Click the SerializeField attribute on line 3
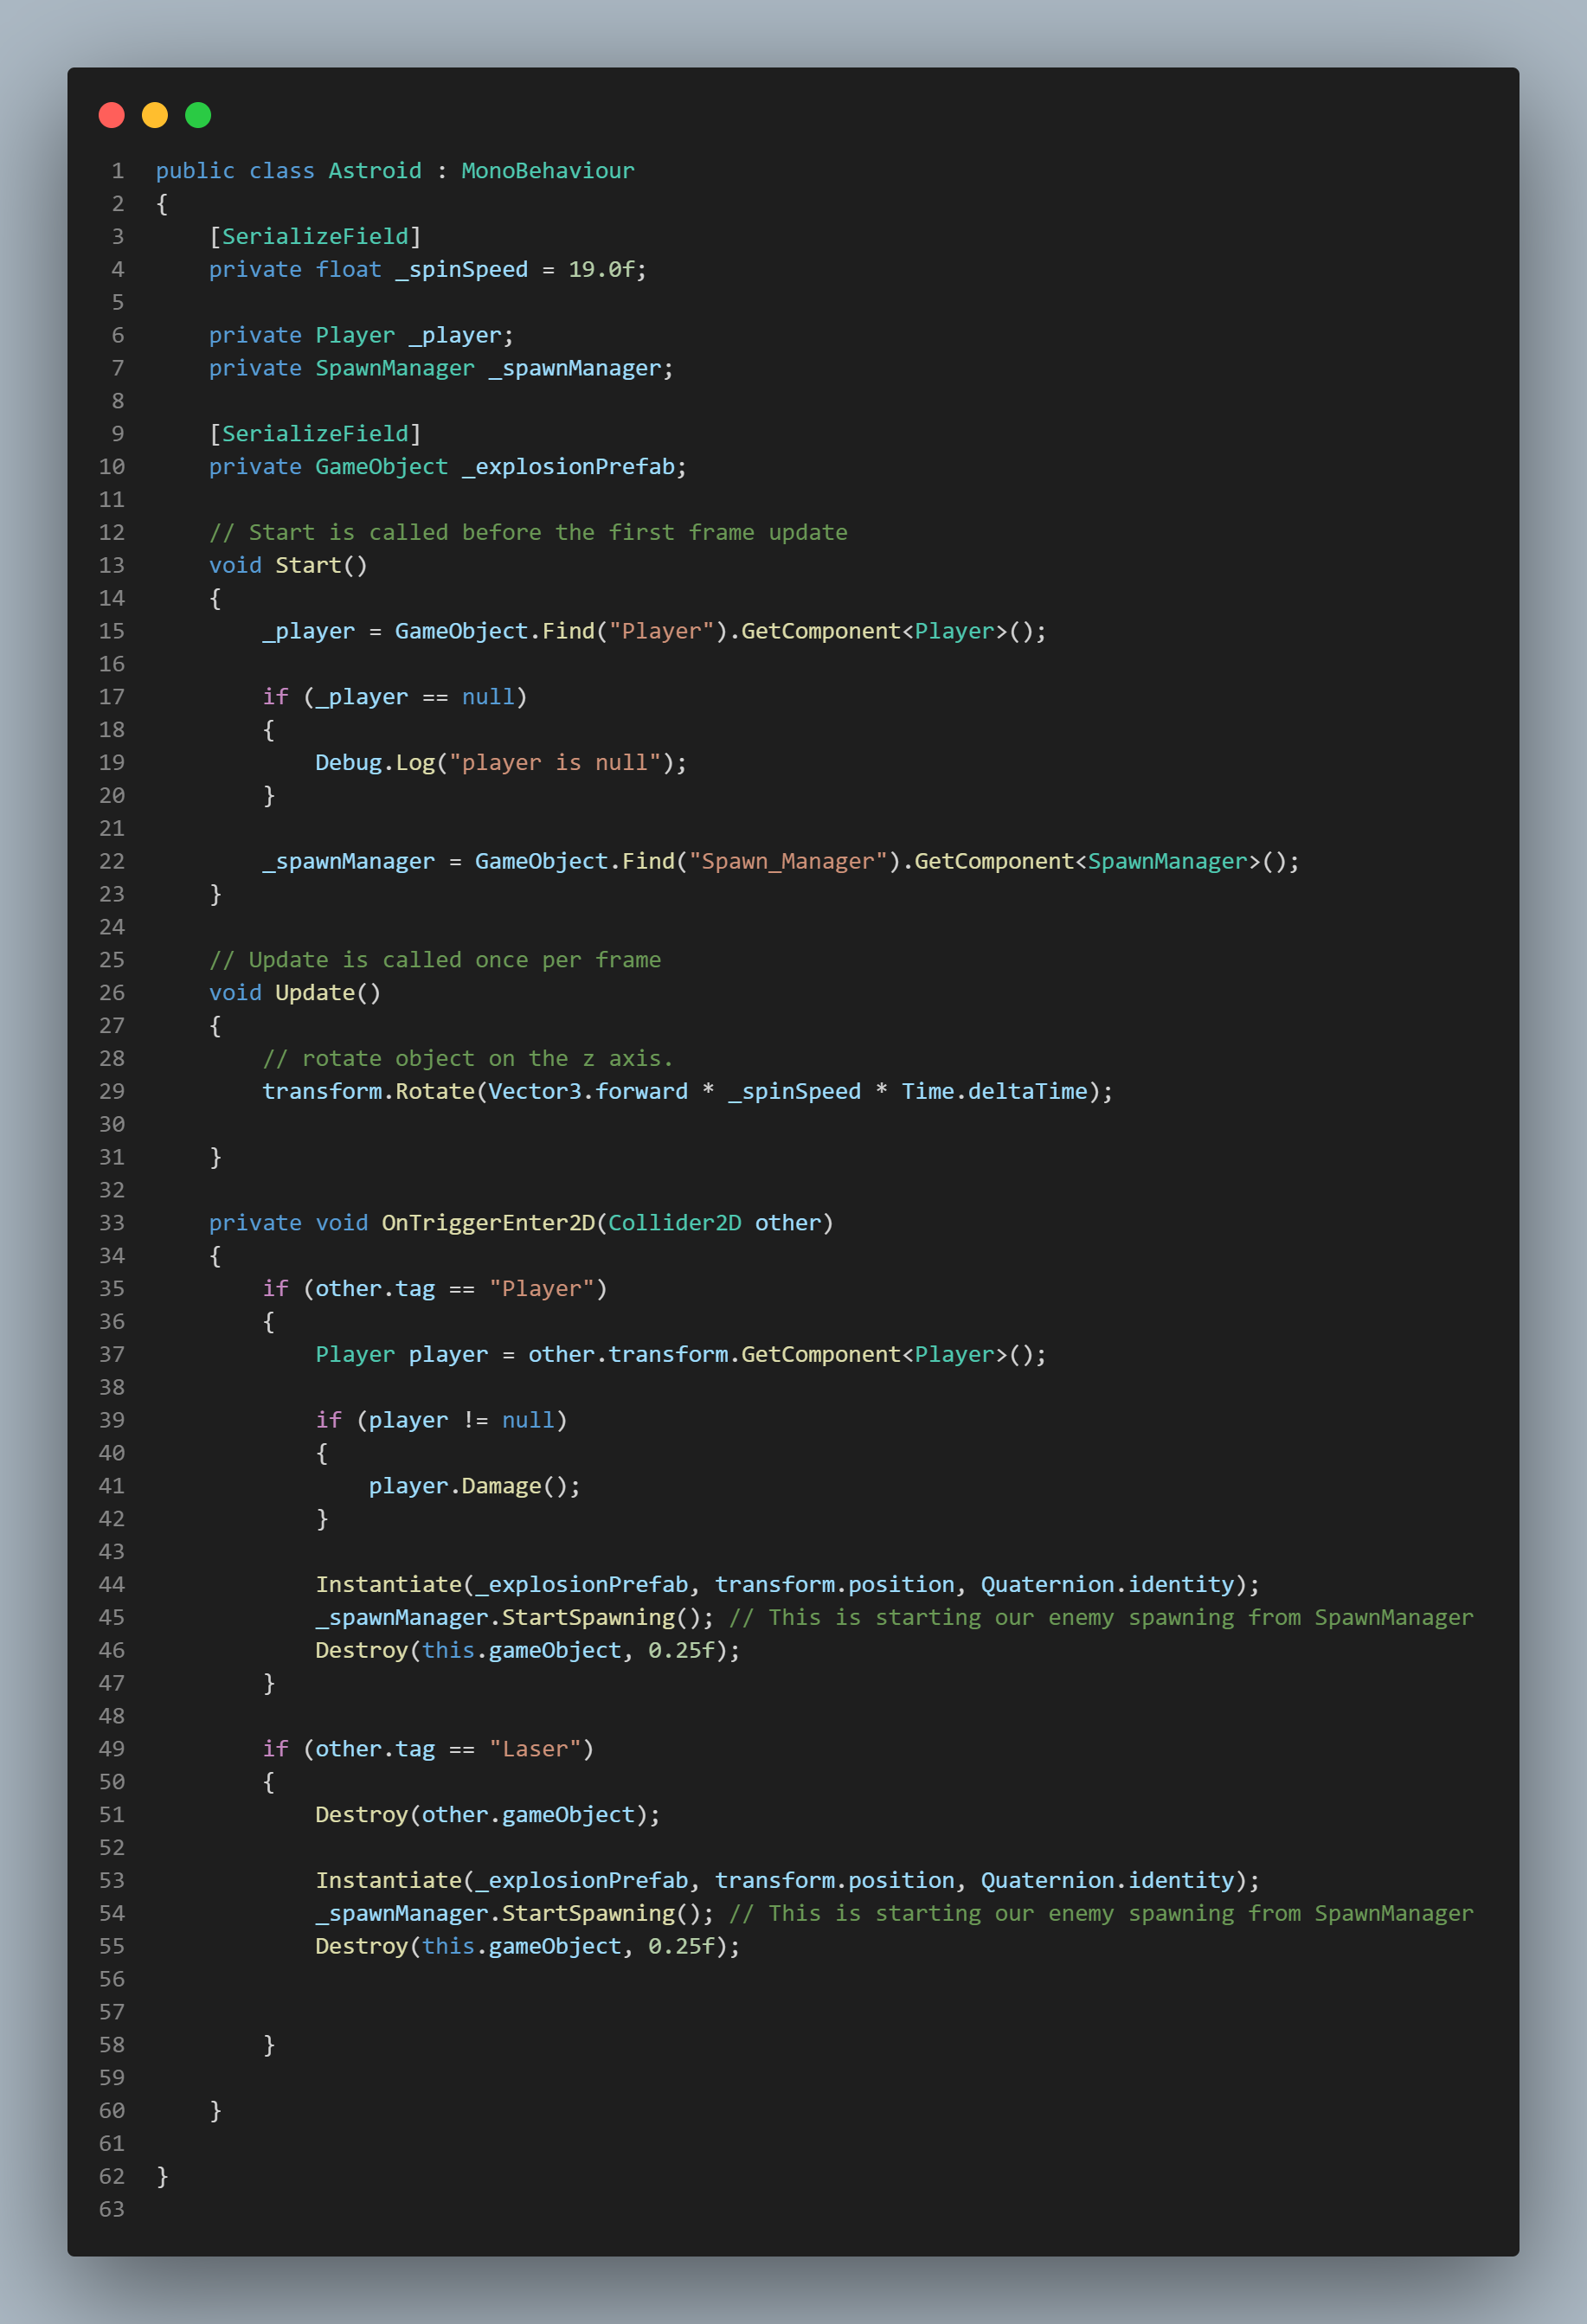1587x2324 pixels. (315, 237)
